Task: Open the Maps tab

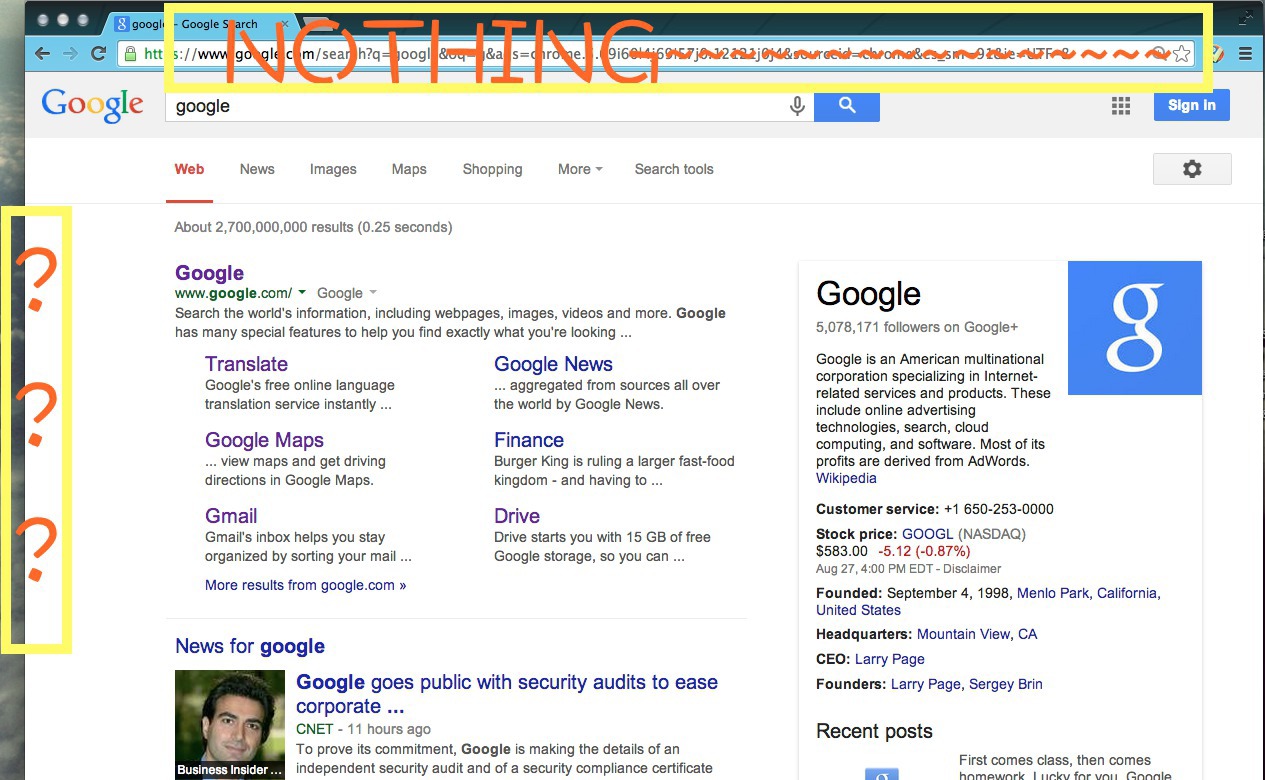Action: tap(409, 169)
